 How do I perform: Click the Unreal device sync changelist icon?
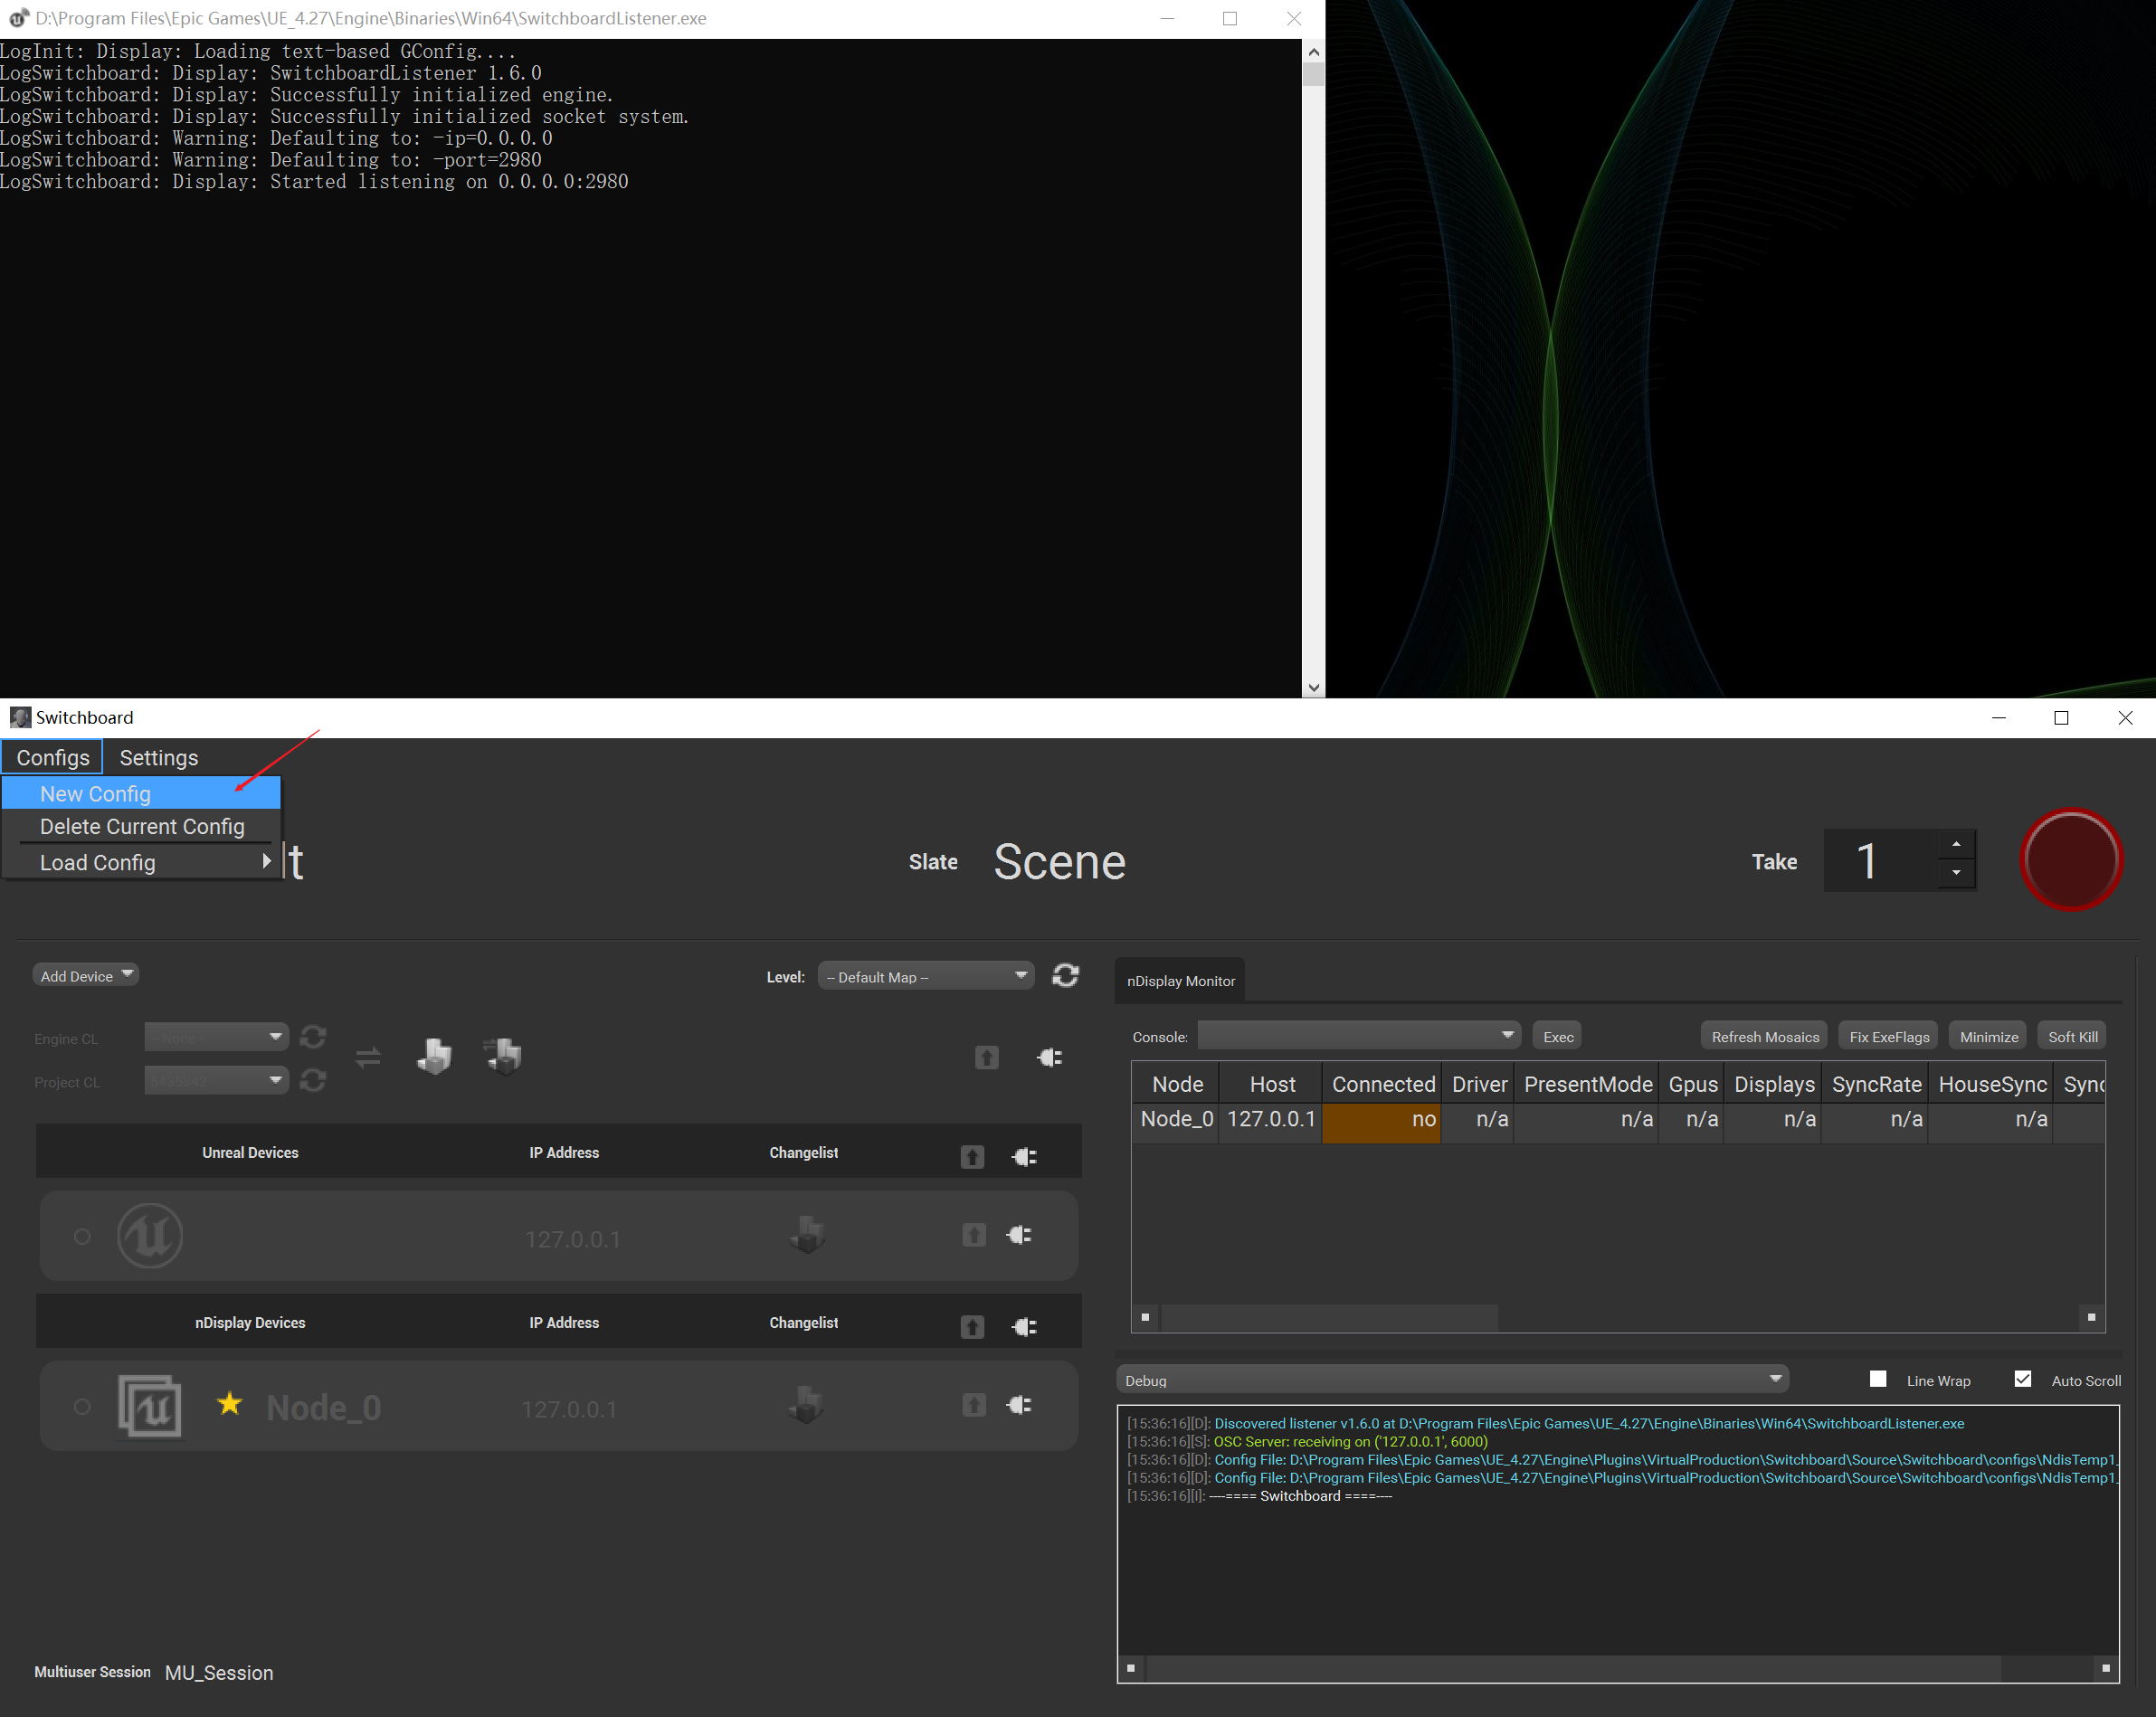point(806,1235)
